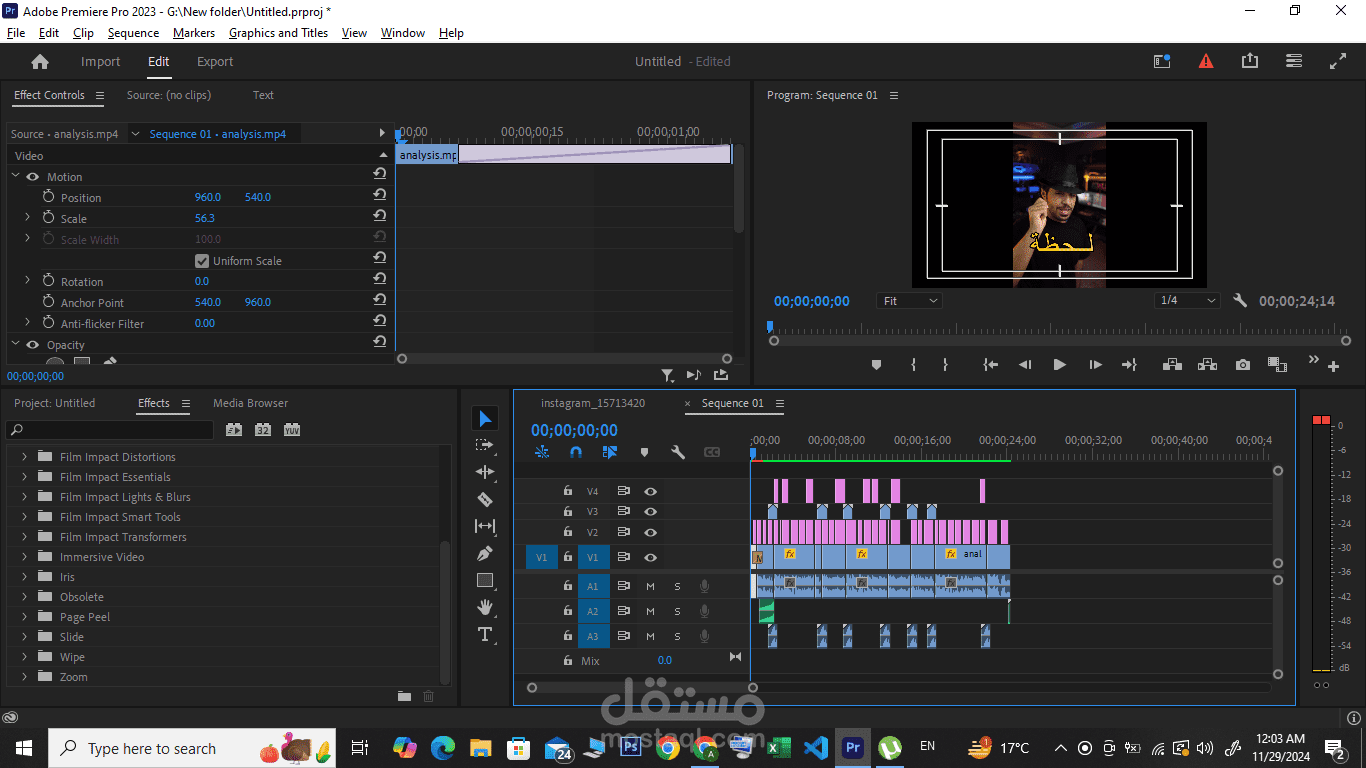Click Go to In point
Image resolution: width=1366 pixels, height=768 pixels.
click(x=990, y=365)
